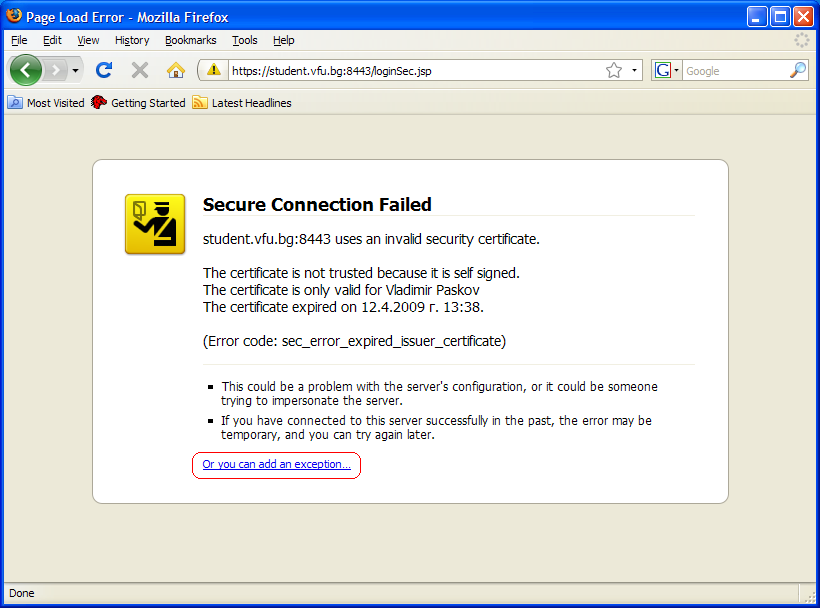Click the 'Done' status bar text
This screenshot has height=608, width=820.
pos(21,593)
